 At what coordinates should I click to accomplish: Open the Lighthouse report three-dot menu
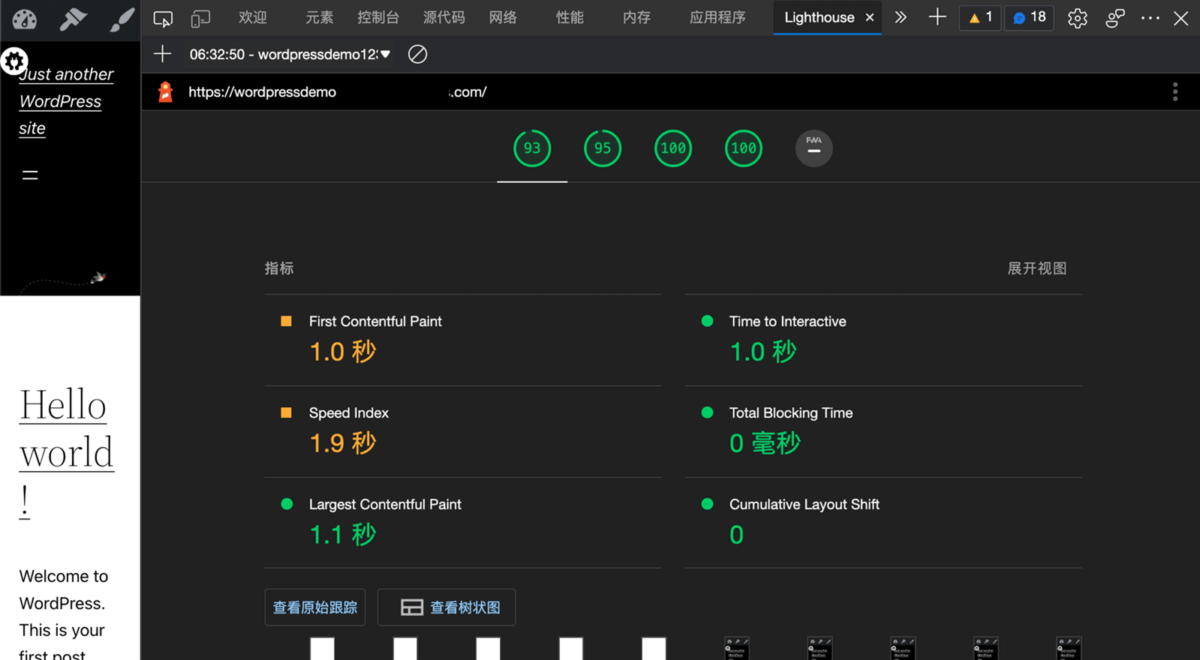point(1175,91)
